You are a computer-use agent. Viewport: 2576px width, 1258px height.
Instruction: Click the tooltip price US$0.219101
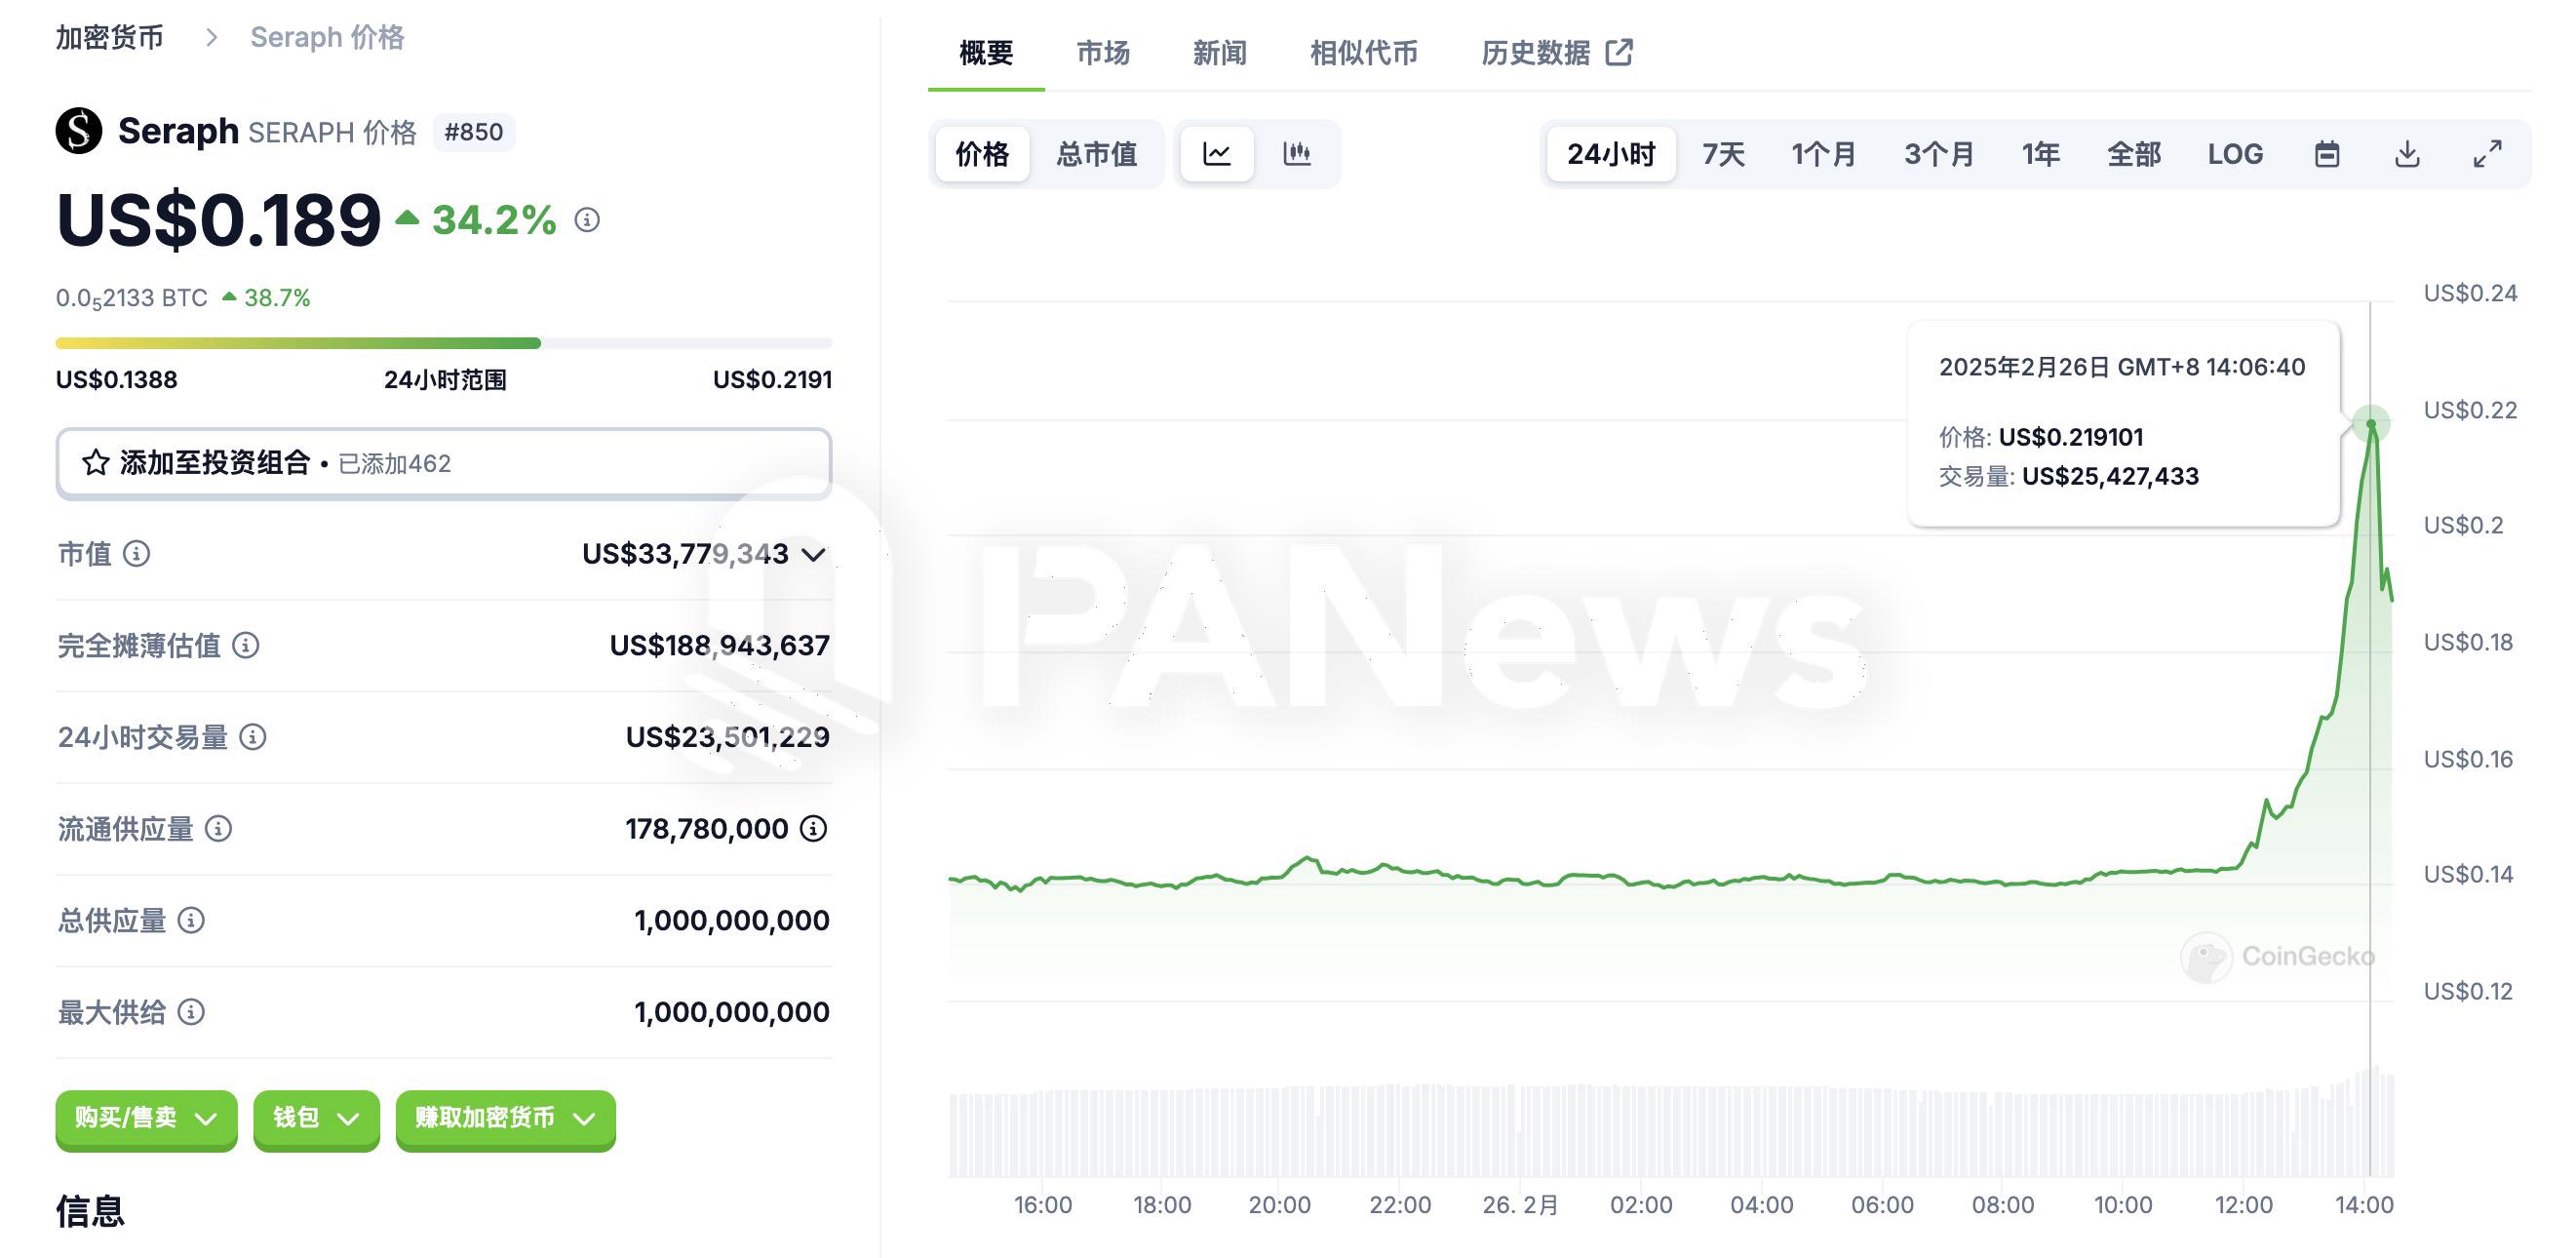pyautogui.click(x=2071, y=437)
